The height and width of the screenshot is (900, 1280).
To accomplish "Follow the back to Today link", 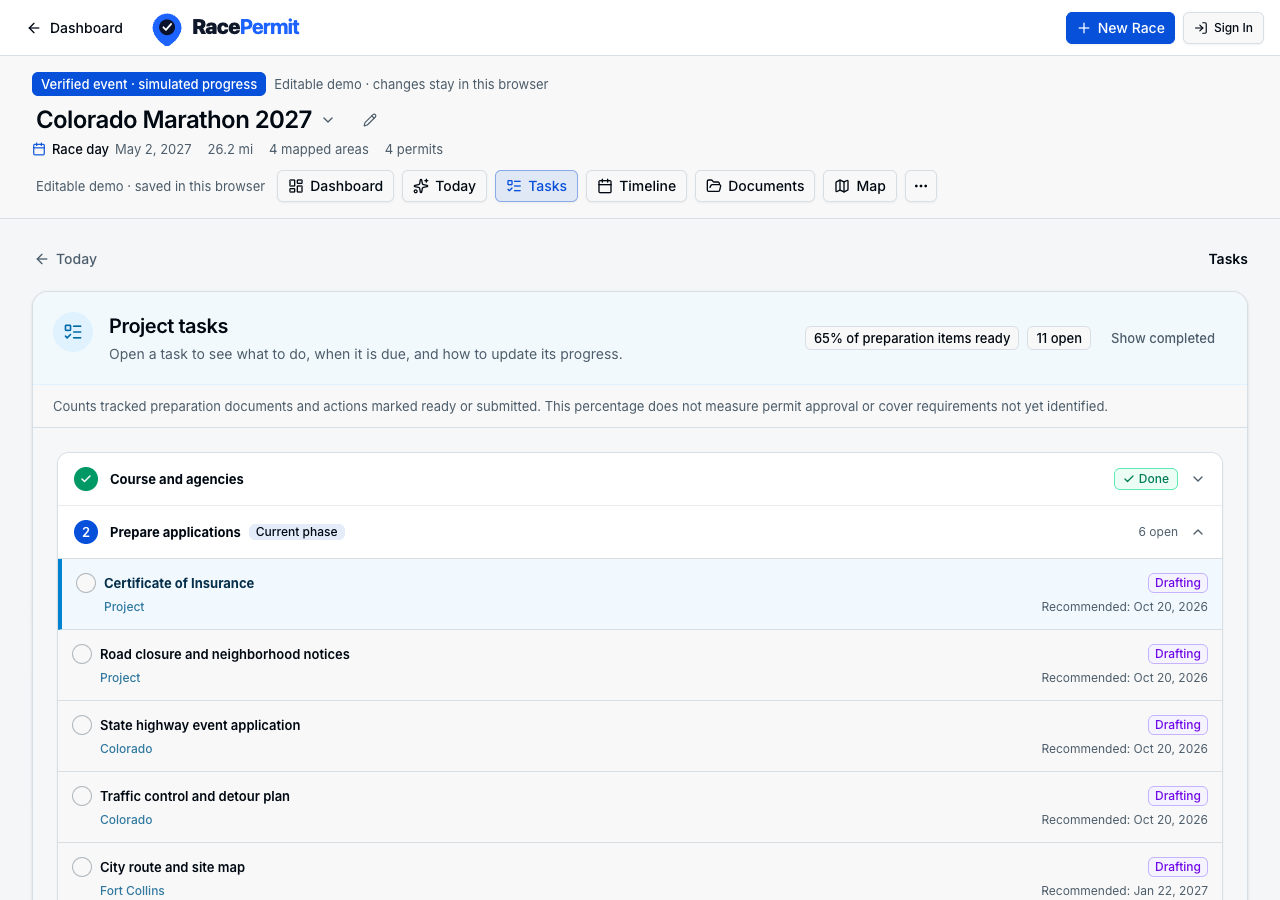I will click(x=66, y=259).
